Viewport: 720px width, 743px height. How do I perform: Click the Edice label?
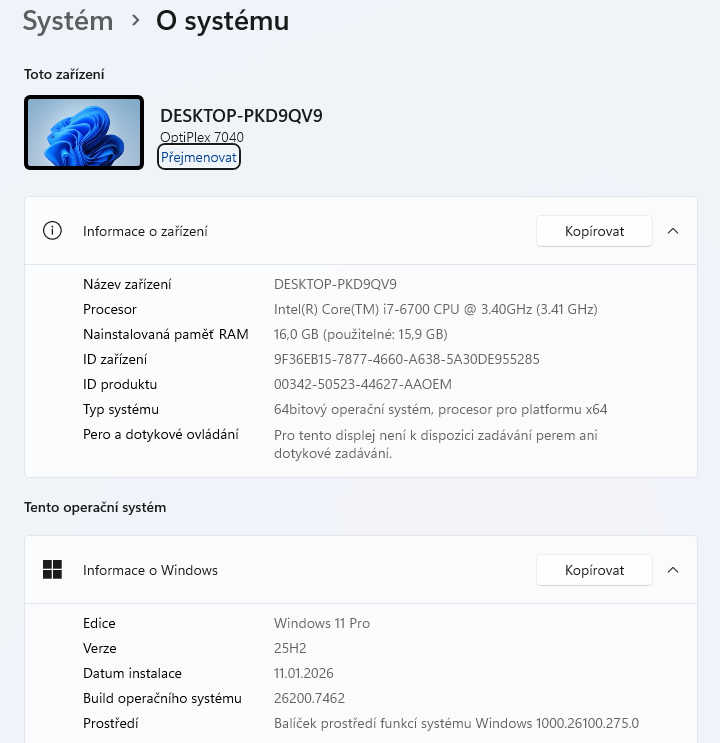(99, 623)
